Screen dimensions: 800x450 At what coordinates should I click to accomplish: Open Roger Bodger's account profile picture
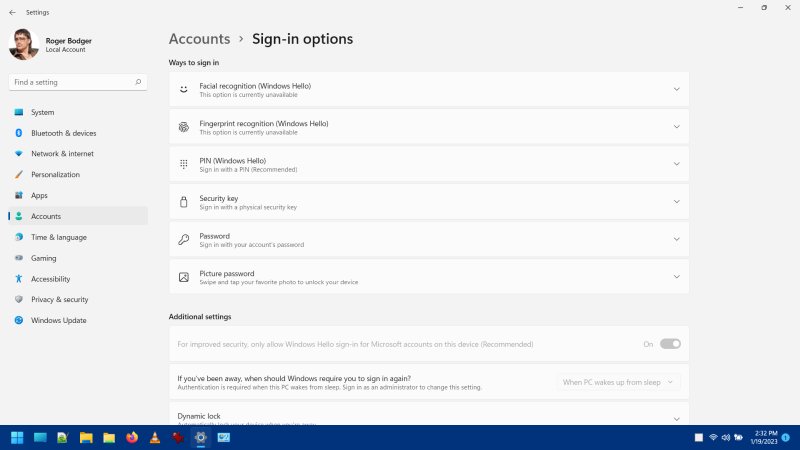click(x=23, y=44)
